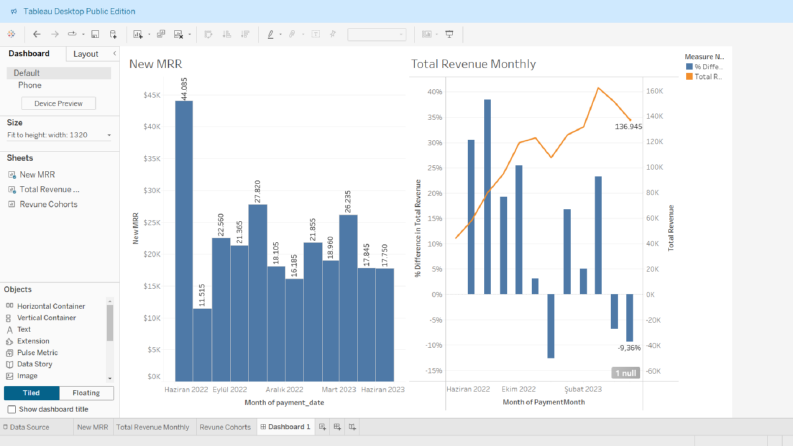Click the new worksheet tab icon
The image size is (793, 446).
(x=322, y=427)
